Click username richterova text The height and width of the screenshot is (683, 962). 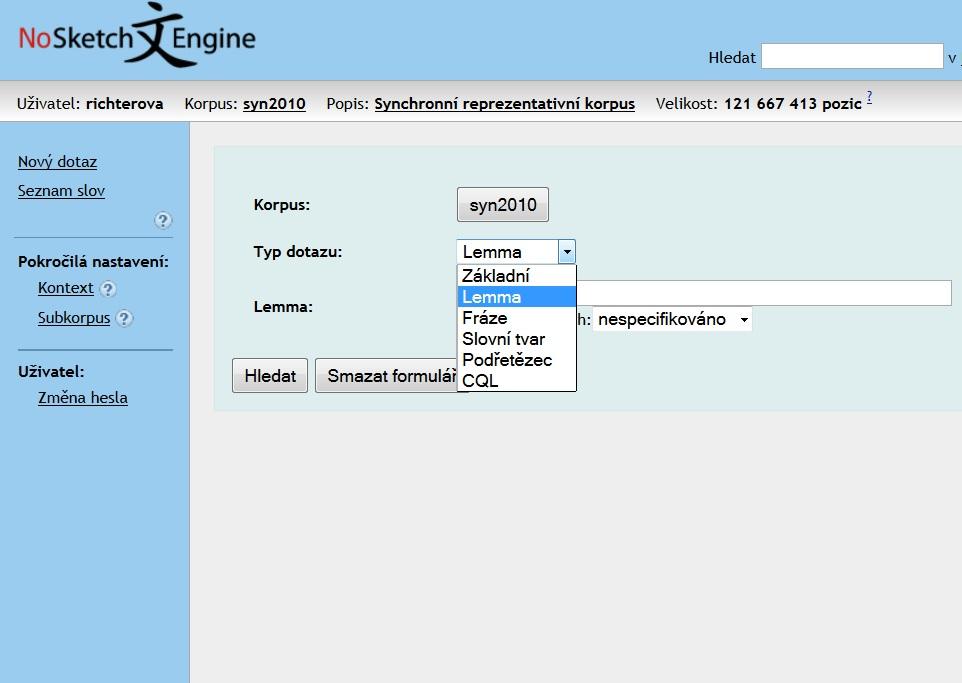click(x=125, y=104)
